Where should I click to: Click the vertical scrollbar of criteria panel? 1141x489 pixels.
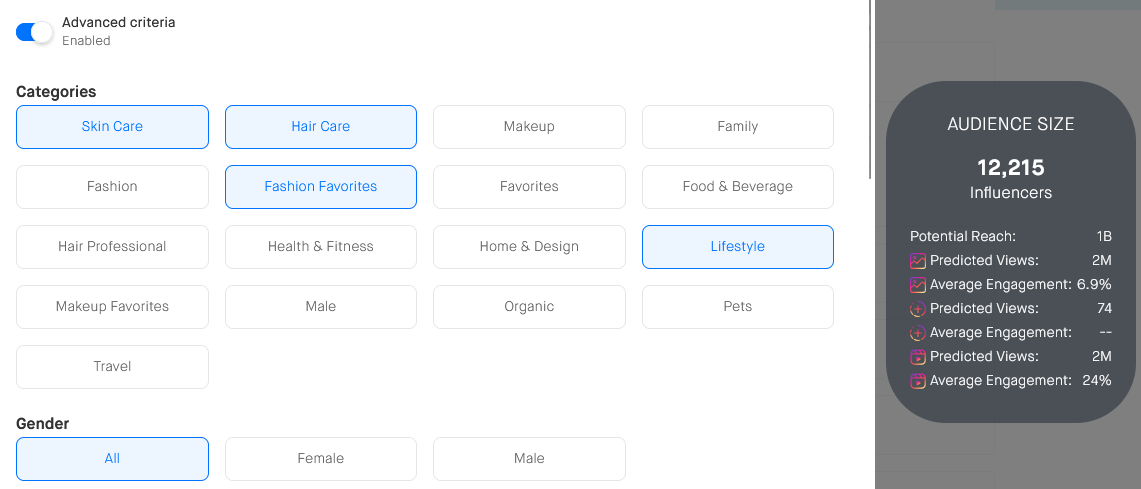pyautogui.click(x=871, y=90)
